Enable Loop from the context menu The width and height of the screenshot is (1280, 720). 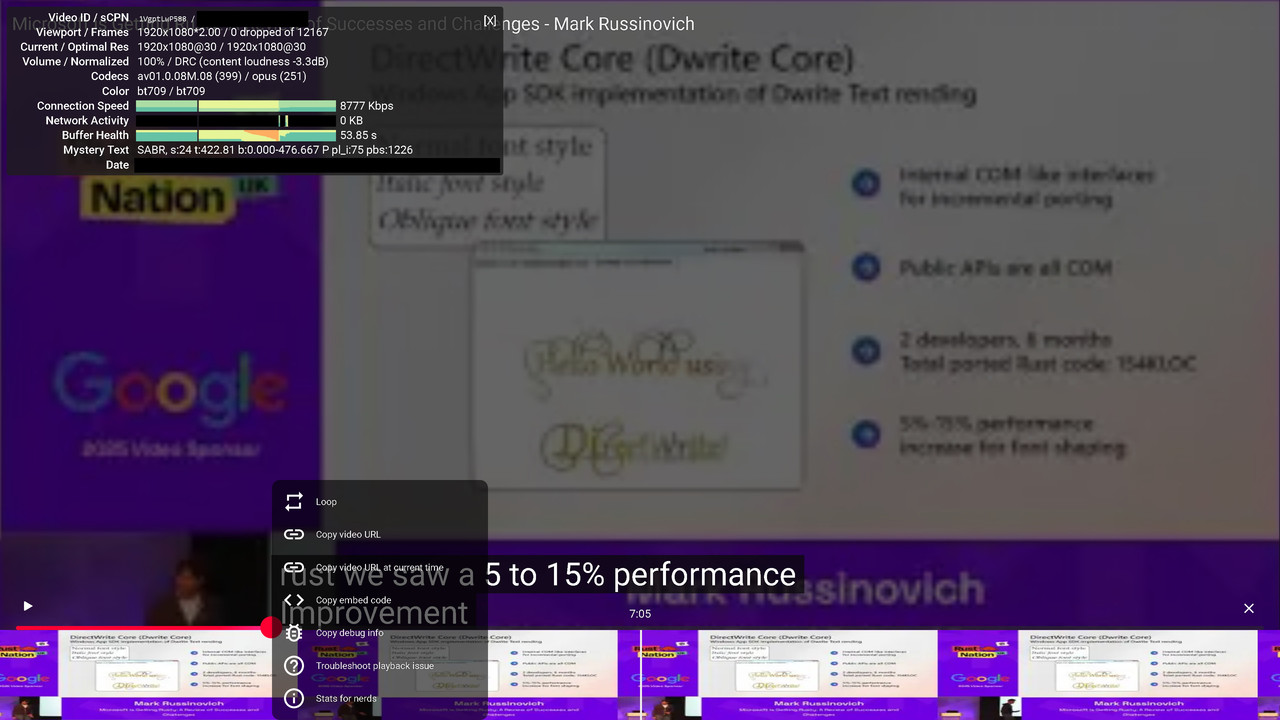click(x=380, y=502)
